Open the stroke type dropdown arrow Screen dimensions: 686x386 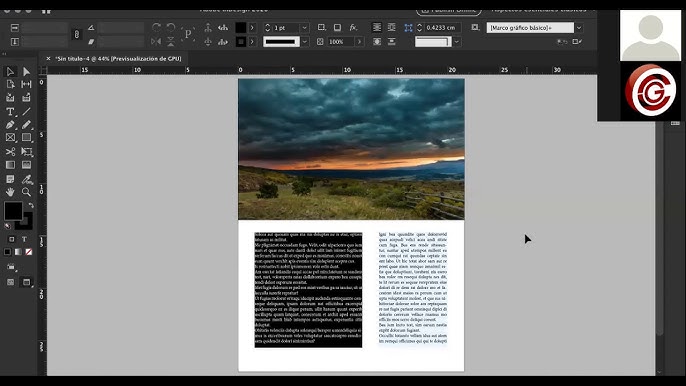click(x=305, y=42)
